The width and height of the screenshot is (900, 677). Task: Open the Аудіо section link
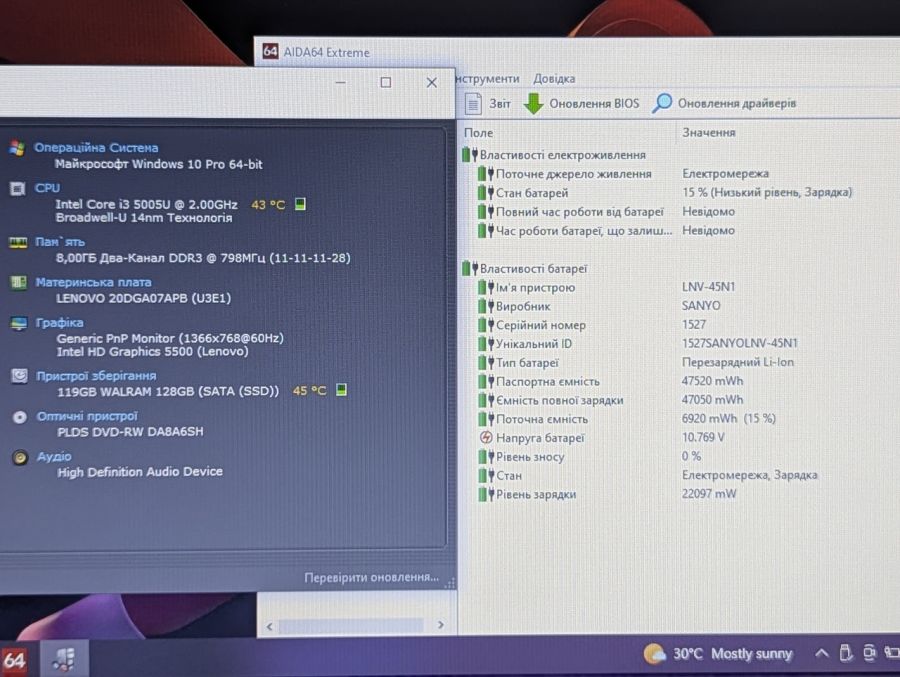coord(54,457)
